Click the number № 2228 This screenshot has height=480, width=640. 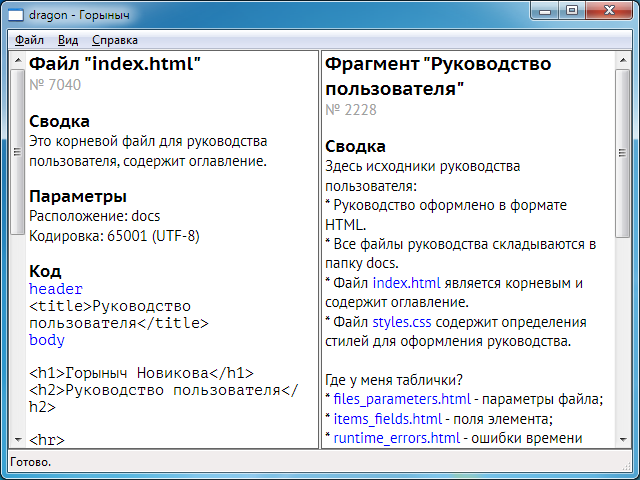point(351,110)
